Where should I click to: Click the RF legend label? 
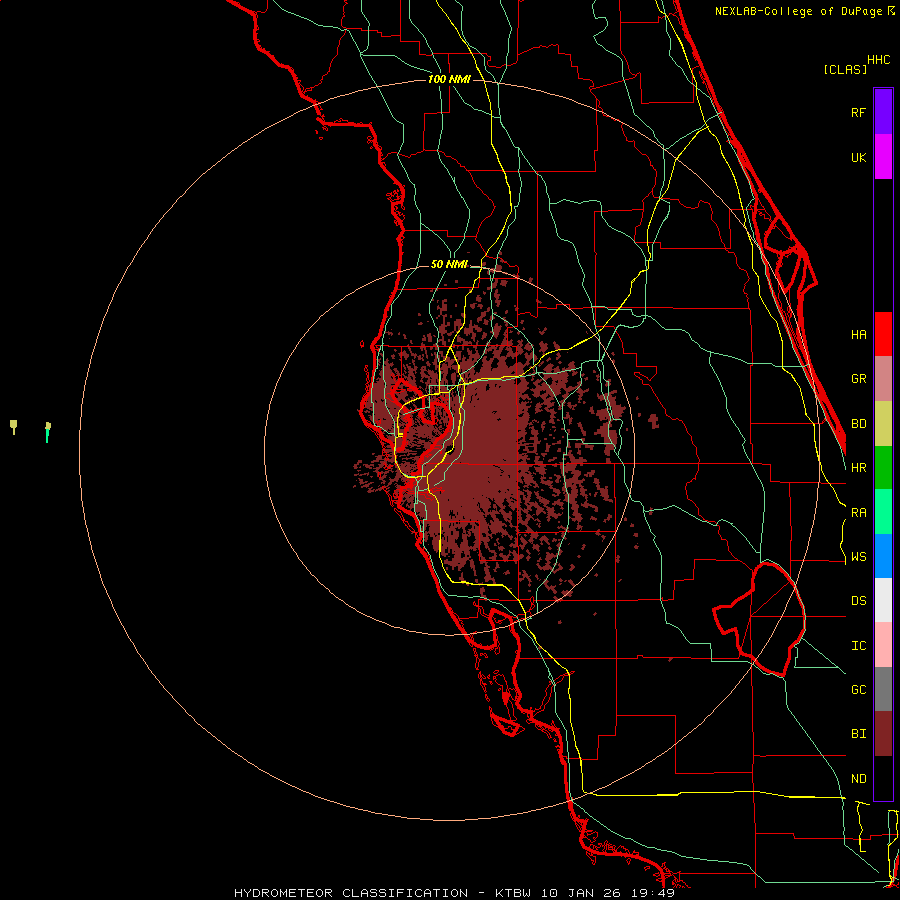(858, 112)
